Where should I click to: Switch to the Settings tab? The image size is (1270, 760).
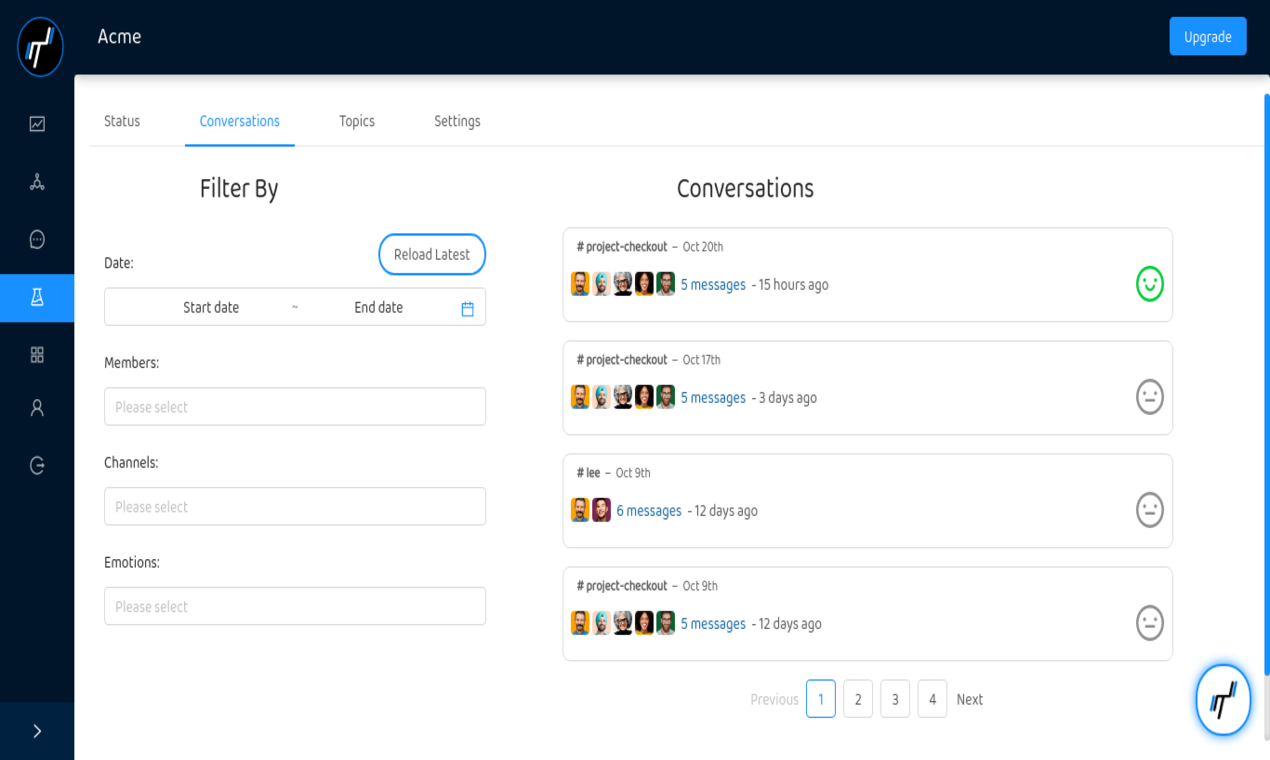coord(457,121)
